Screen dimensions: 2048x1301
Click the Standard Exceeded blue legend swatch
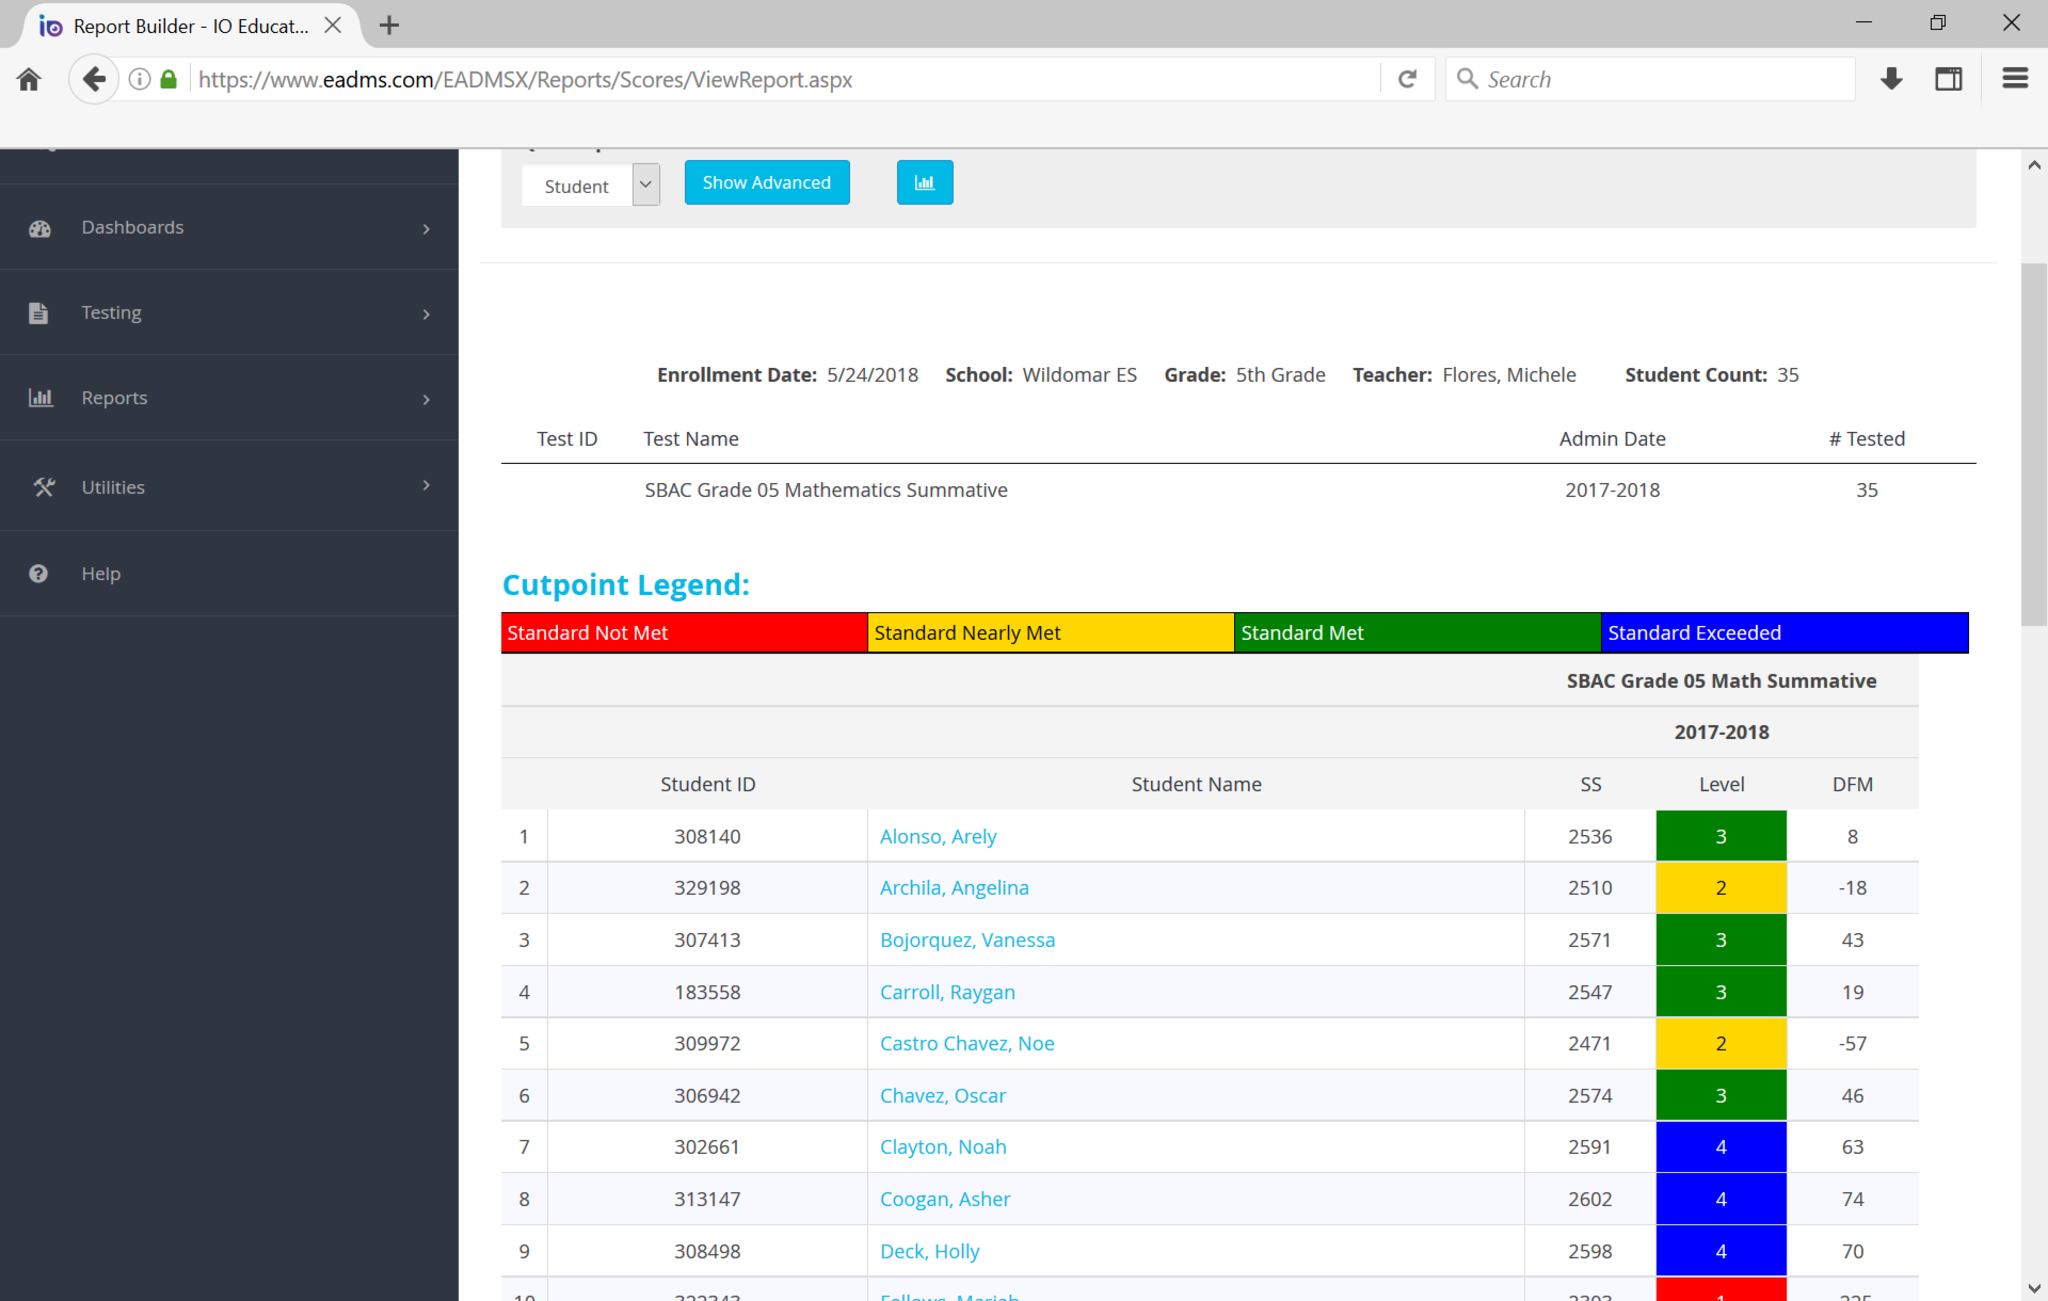click(1784, 633)
